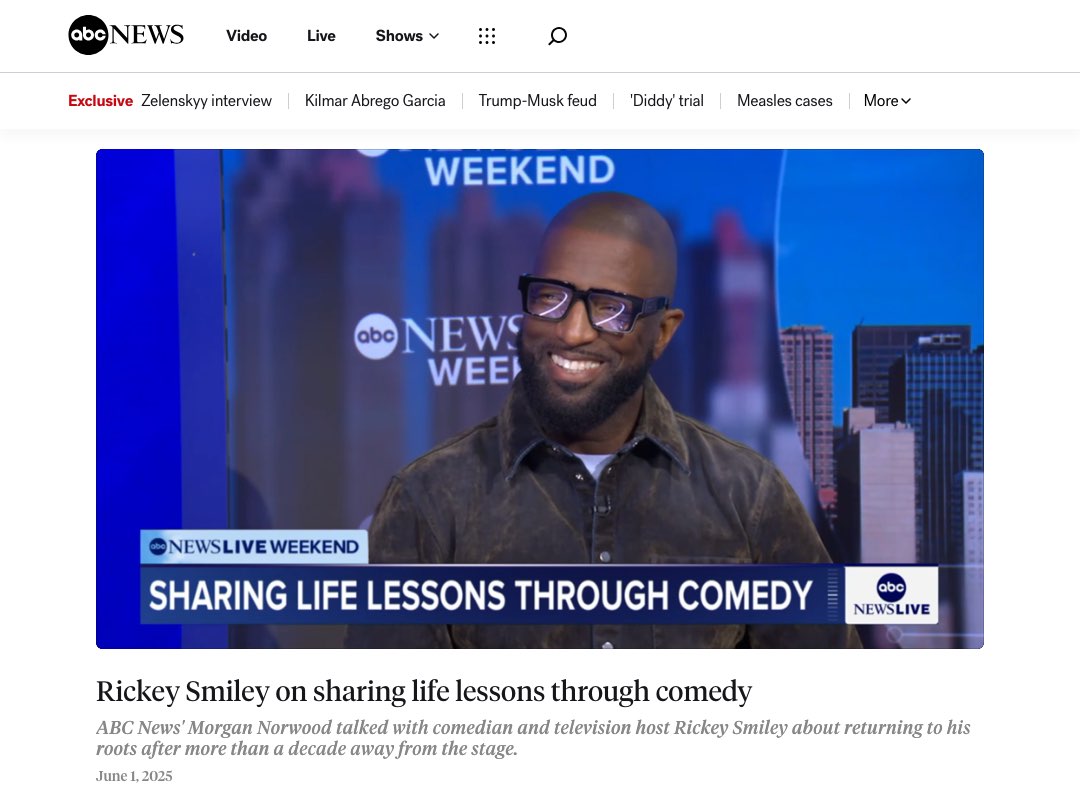Click the italic article description text
The width and height of the screenshot is (1080, 810).
coord(533,738)
